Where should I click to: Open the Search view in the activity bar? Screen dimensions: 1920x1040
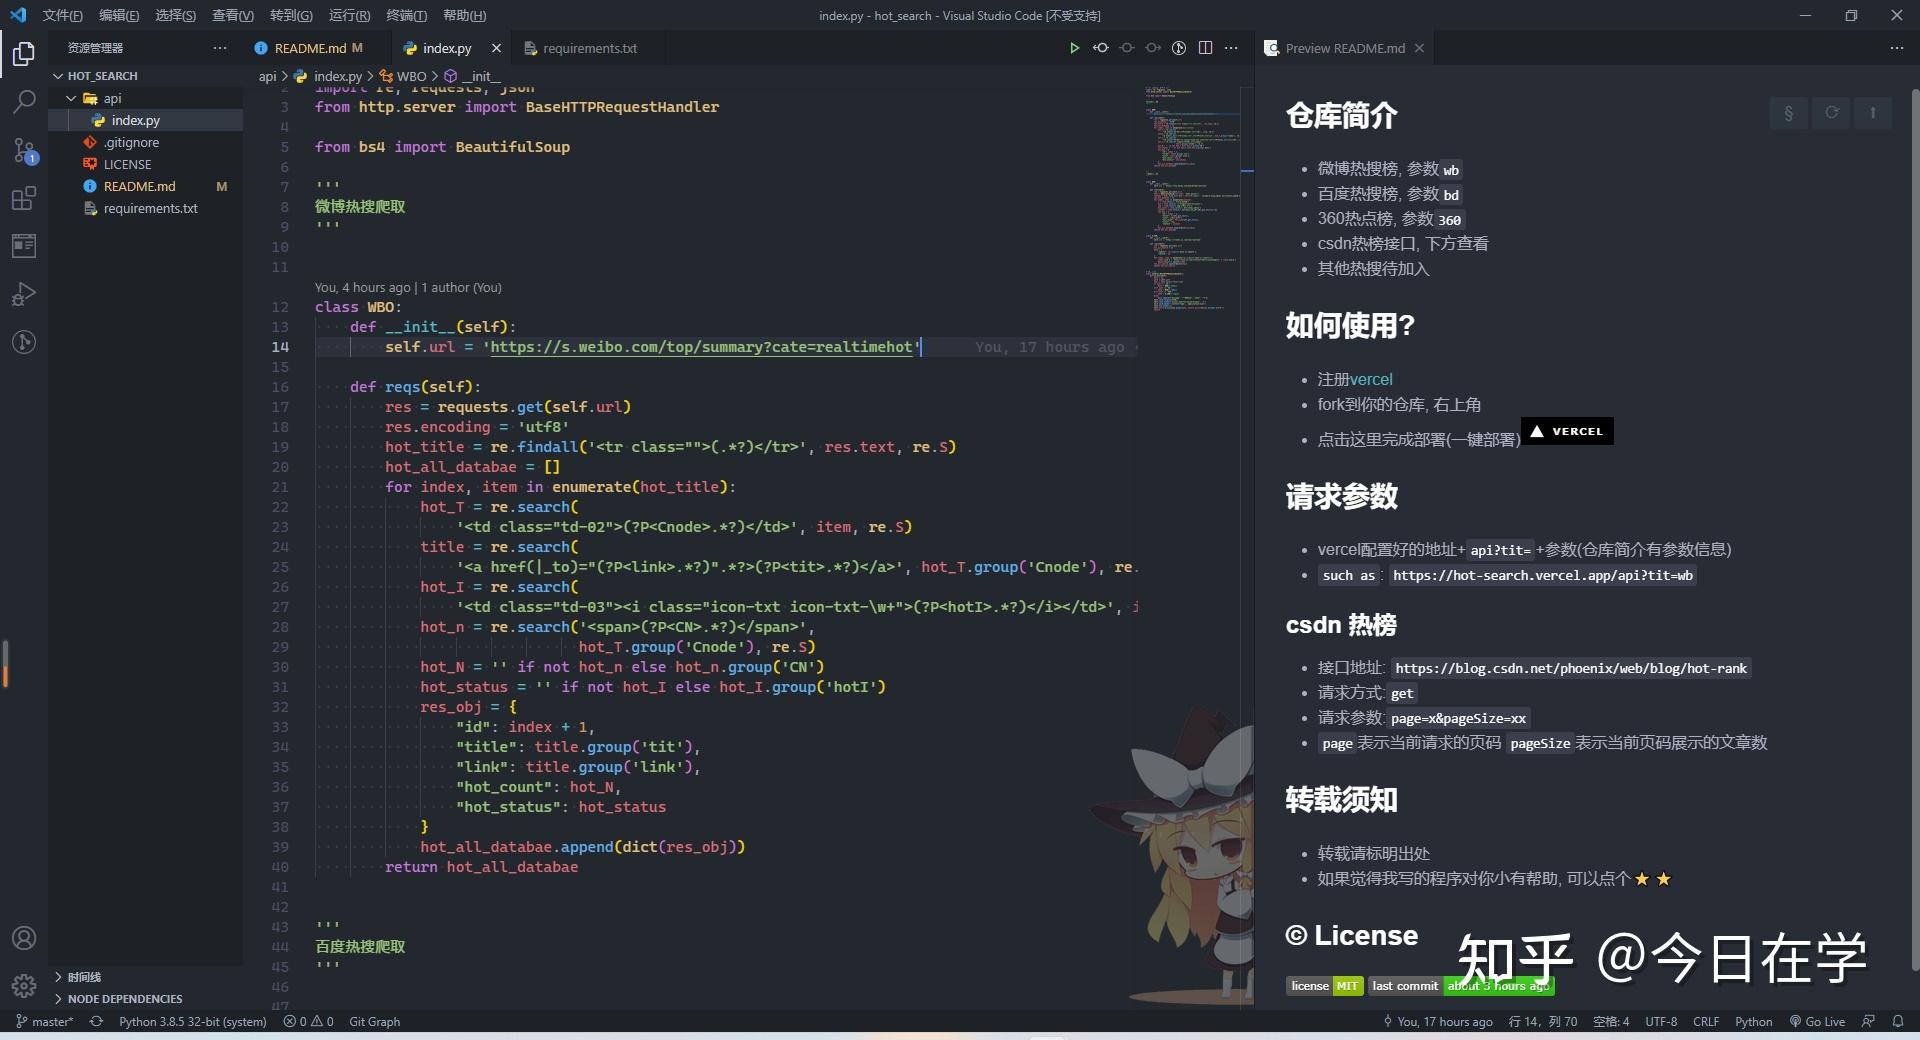point(24,101)
